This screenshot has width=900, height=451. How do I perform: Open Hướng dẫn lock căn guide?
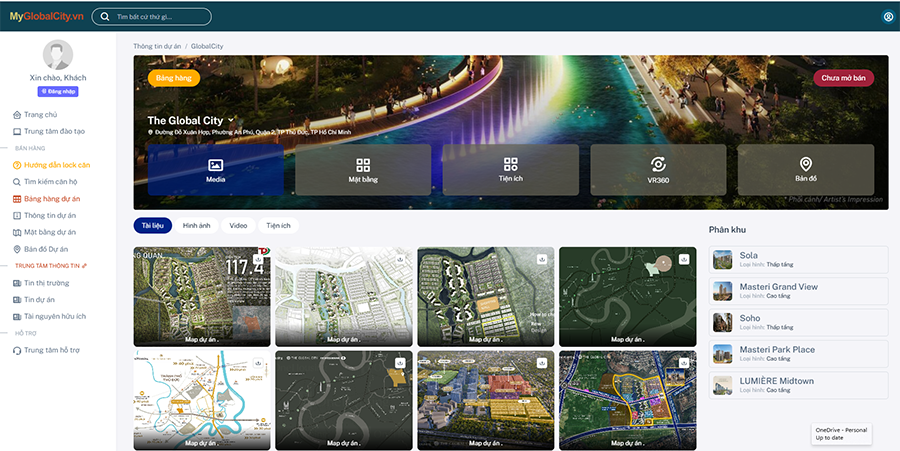point(56,164)
